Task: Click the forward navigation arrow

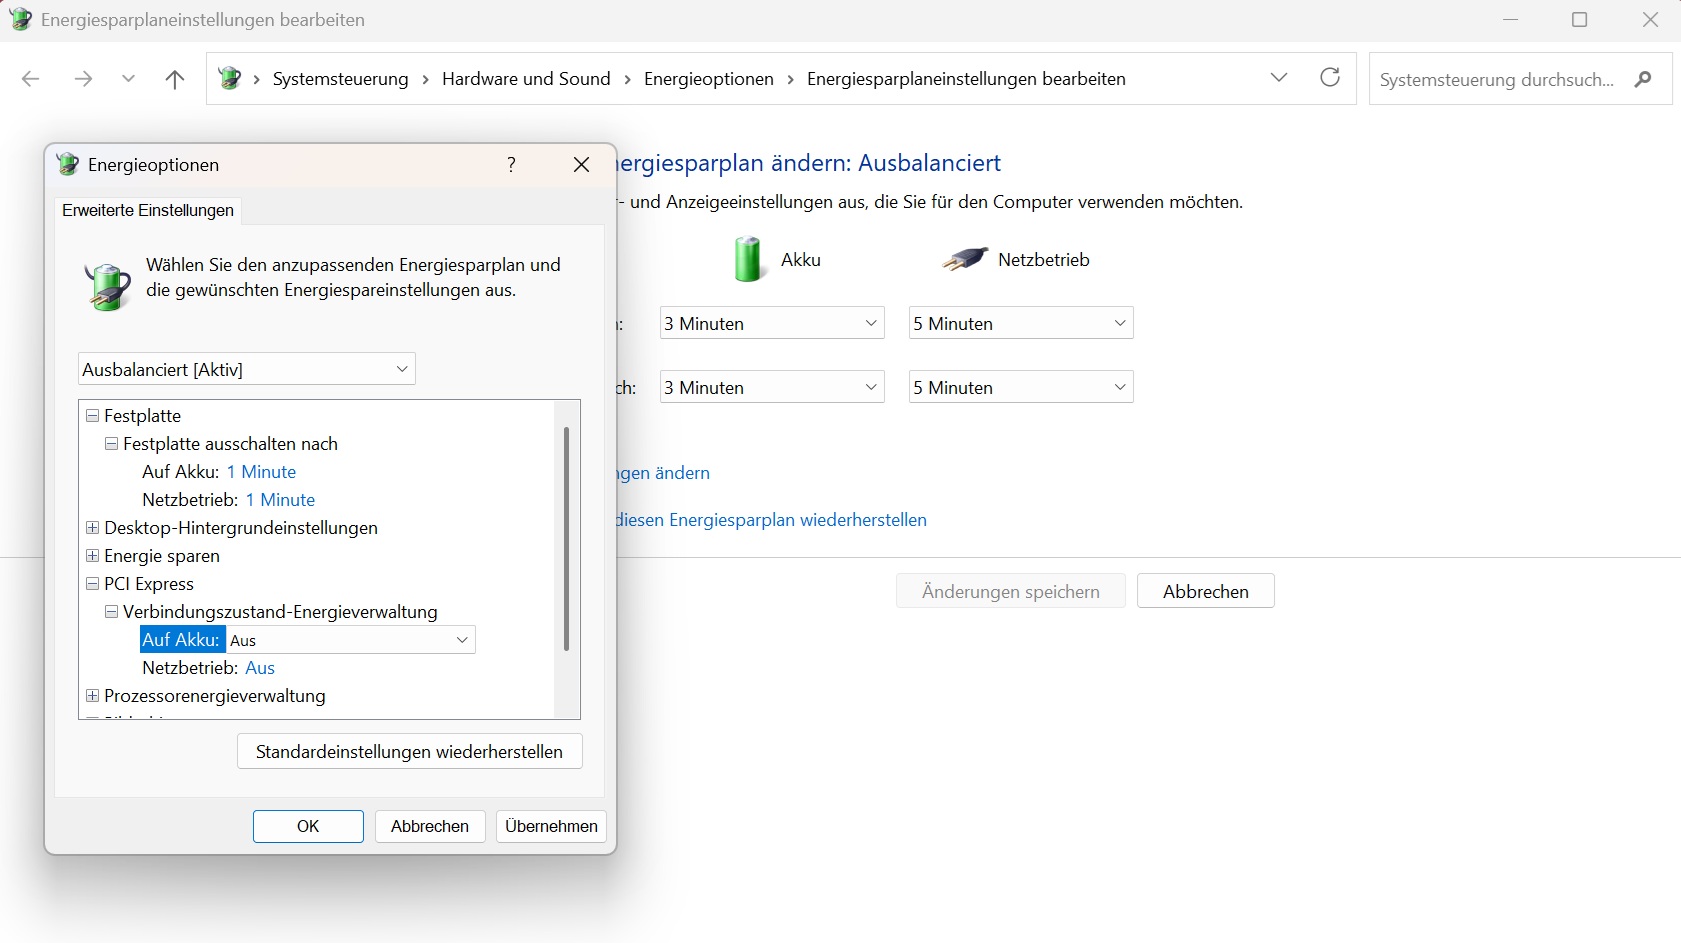Action: (83, 79)
